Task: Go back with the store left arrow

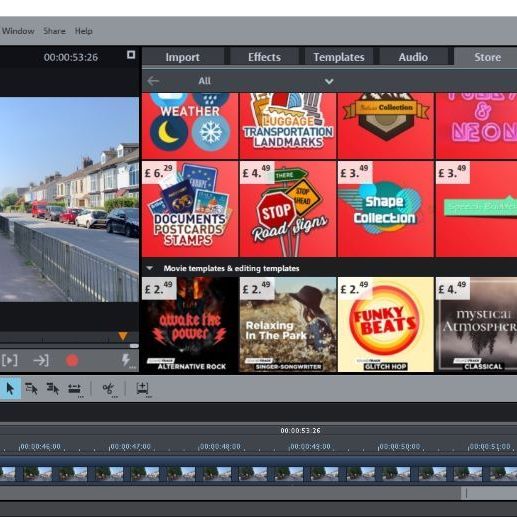Action: coord(153,81)
